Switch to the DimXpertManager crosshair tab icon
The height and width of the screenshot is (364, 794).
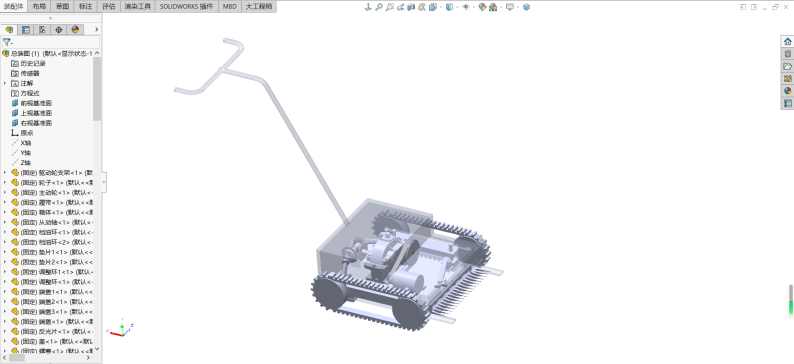point(59,30)
